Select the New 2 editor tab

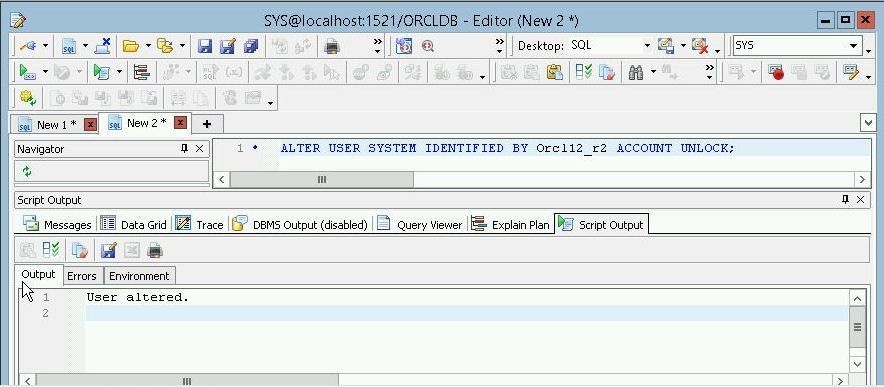(147, 123)
